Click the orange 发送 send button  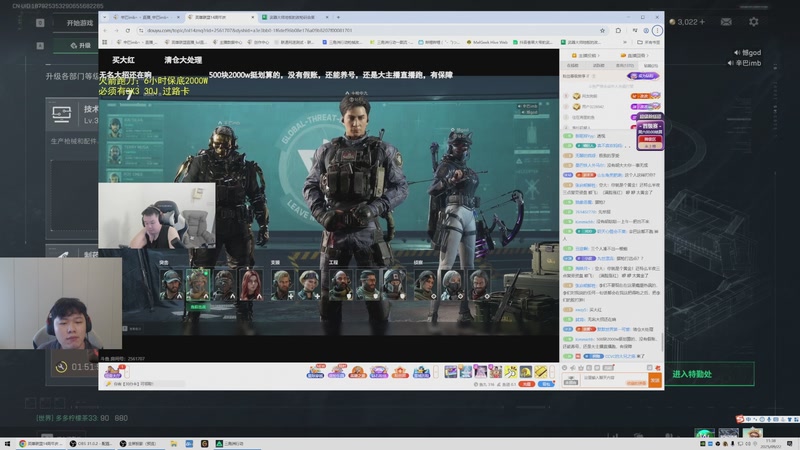point(655,380)
